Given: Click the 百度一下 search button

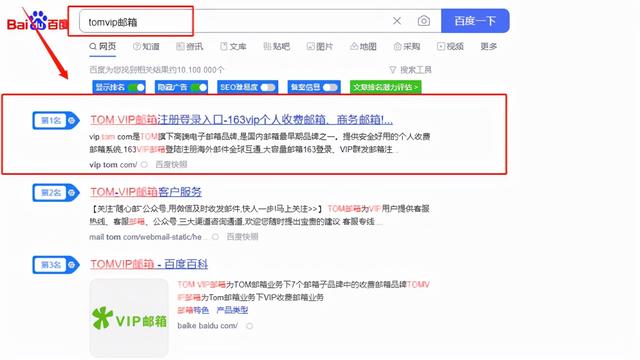Looking at the screenshot, I should [x=475, y=21].
